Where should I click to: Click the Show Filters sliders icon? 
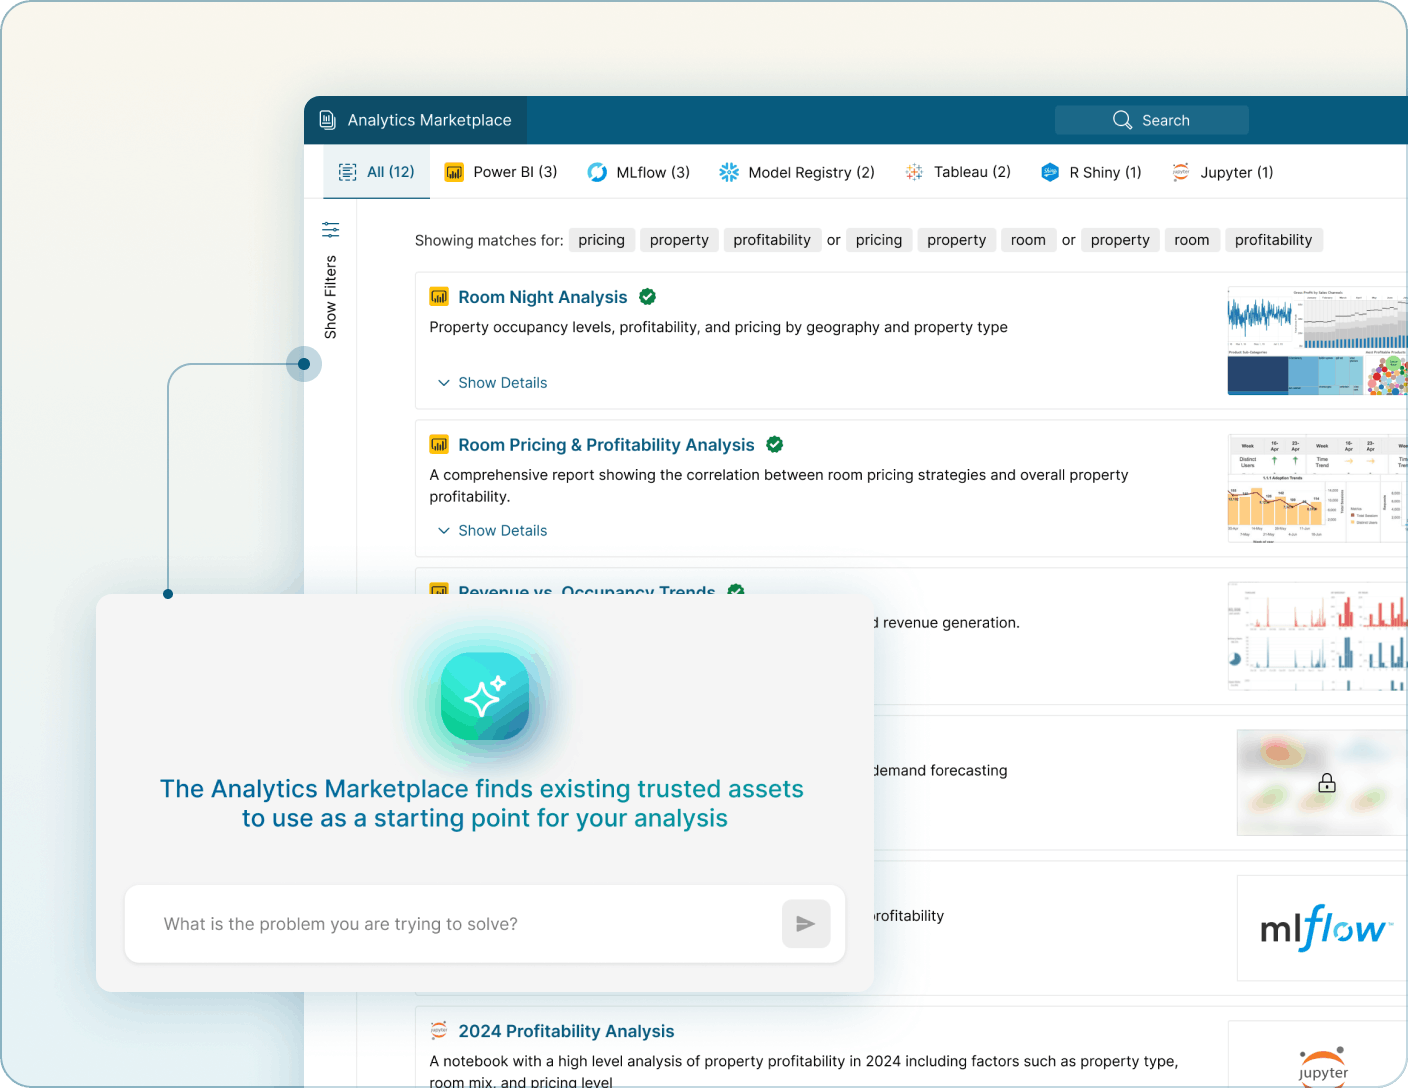(x=331, y=229)
